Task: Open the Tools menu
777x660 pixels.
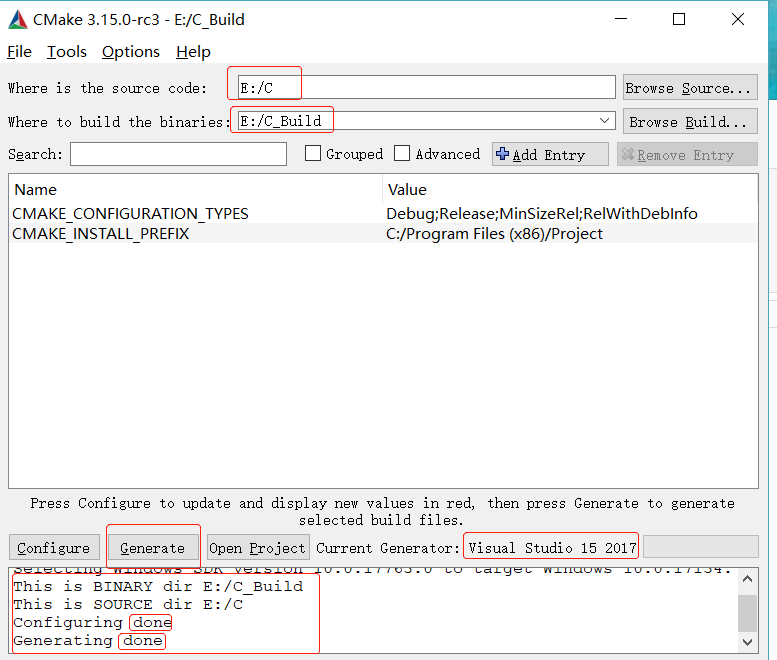Action: point(67,52)
